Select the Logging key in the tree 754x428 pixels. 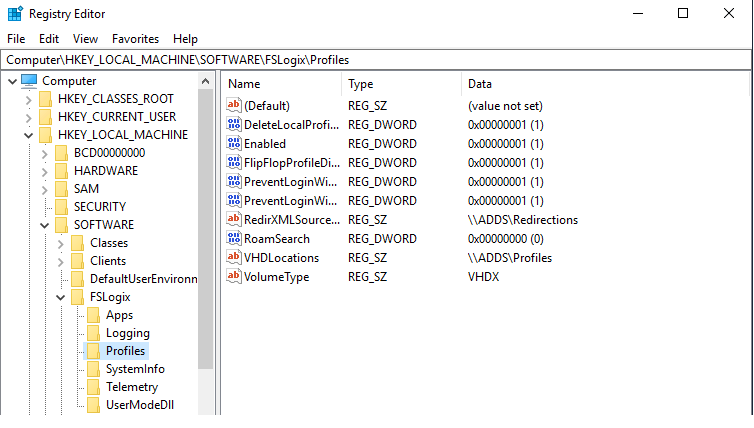click(x=127, y=333)
